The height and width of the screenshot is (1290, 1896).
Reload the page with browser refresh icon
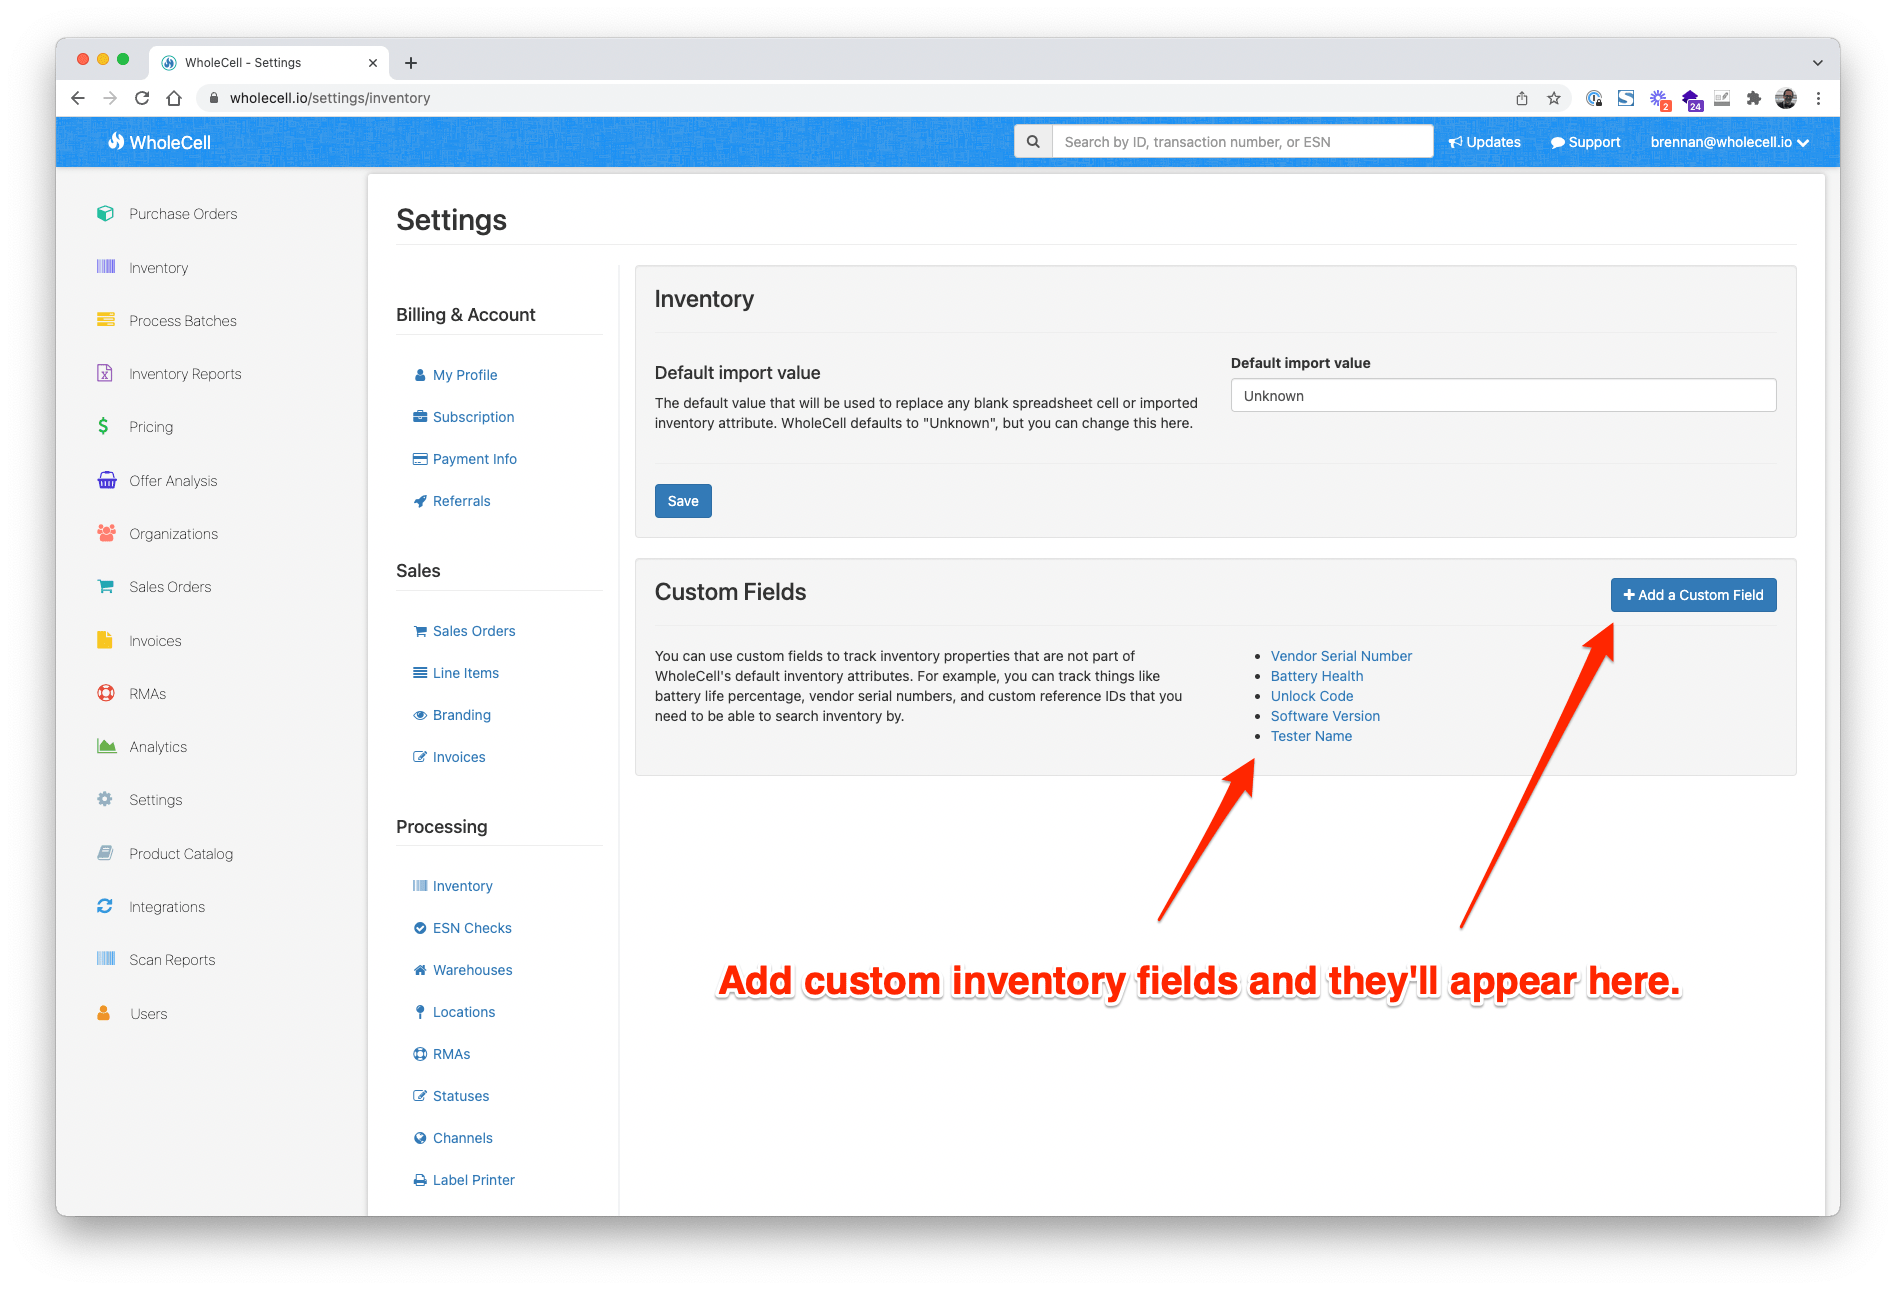coord(142,98)
